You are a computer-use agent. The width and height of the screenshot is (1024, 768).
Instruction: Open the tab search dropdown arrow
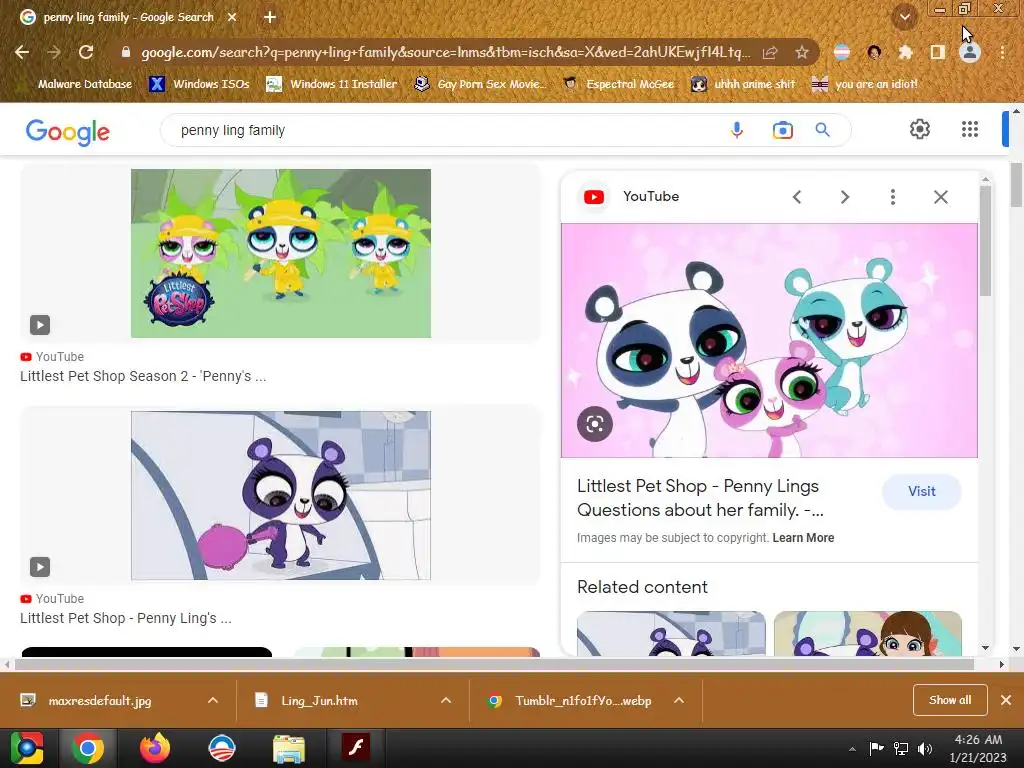(x=904, y=17)
